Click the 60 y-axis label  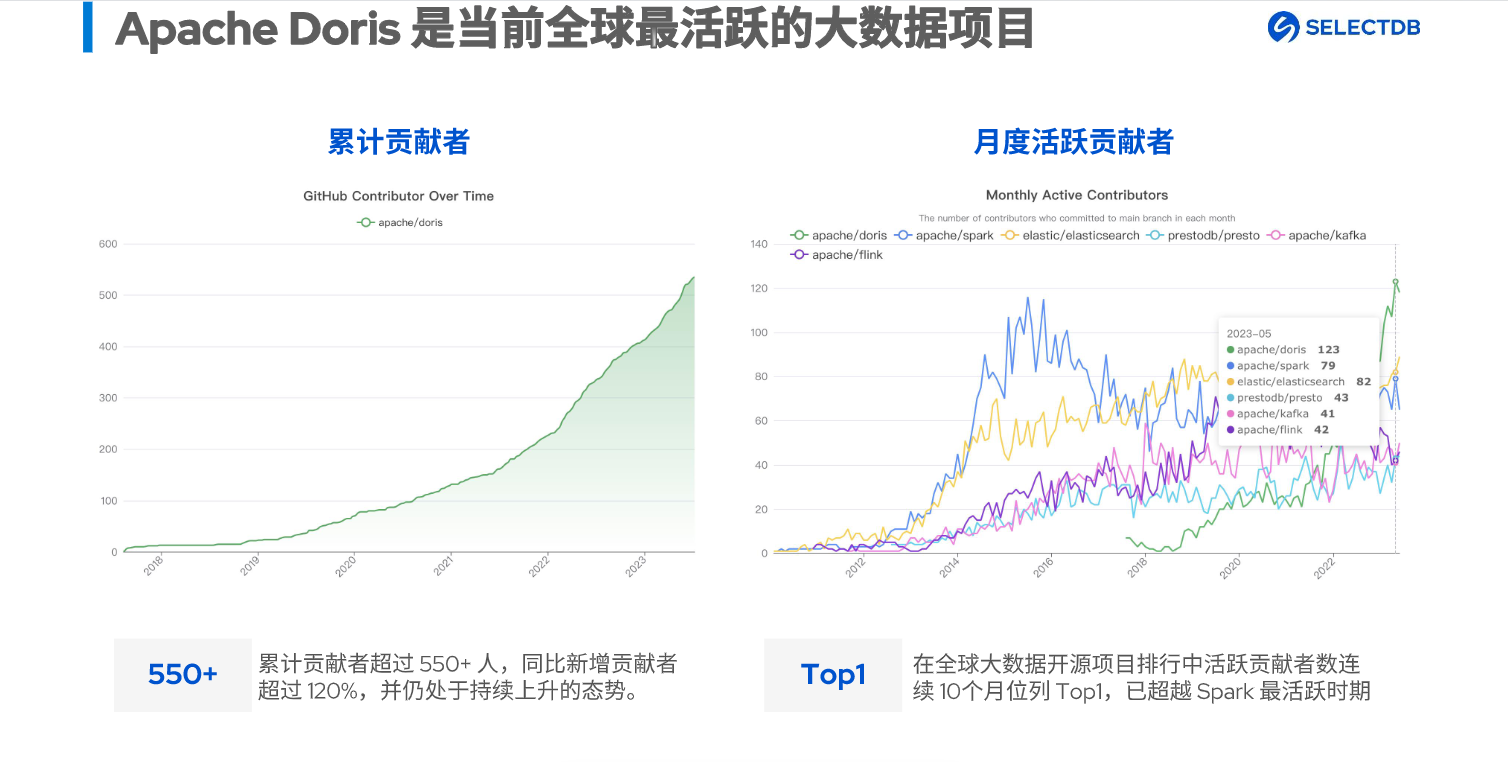pos(760,421)
